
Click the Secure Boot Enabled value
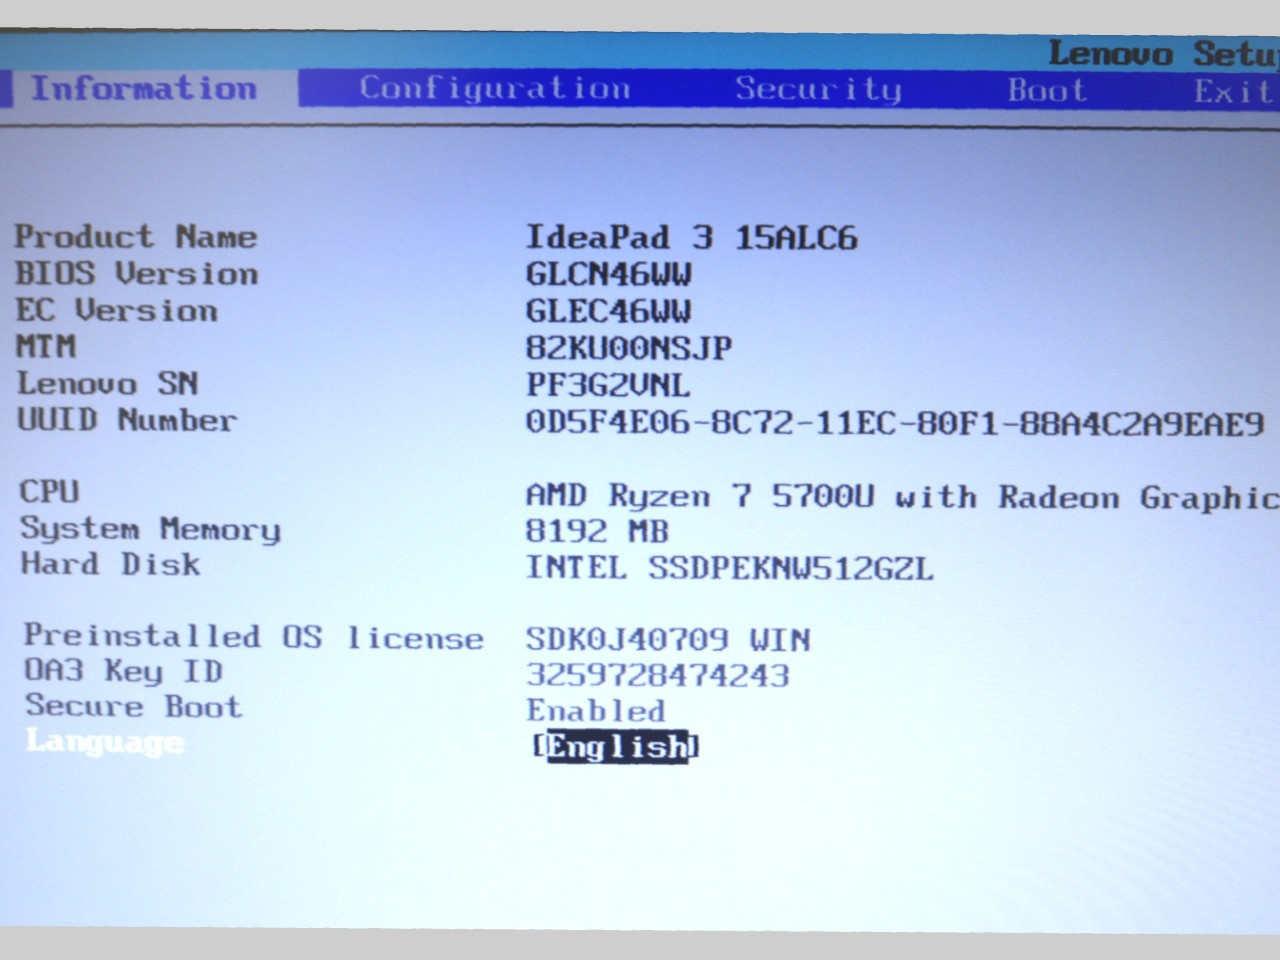pos(595,710)
